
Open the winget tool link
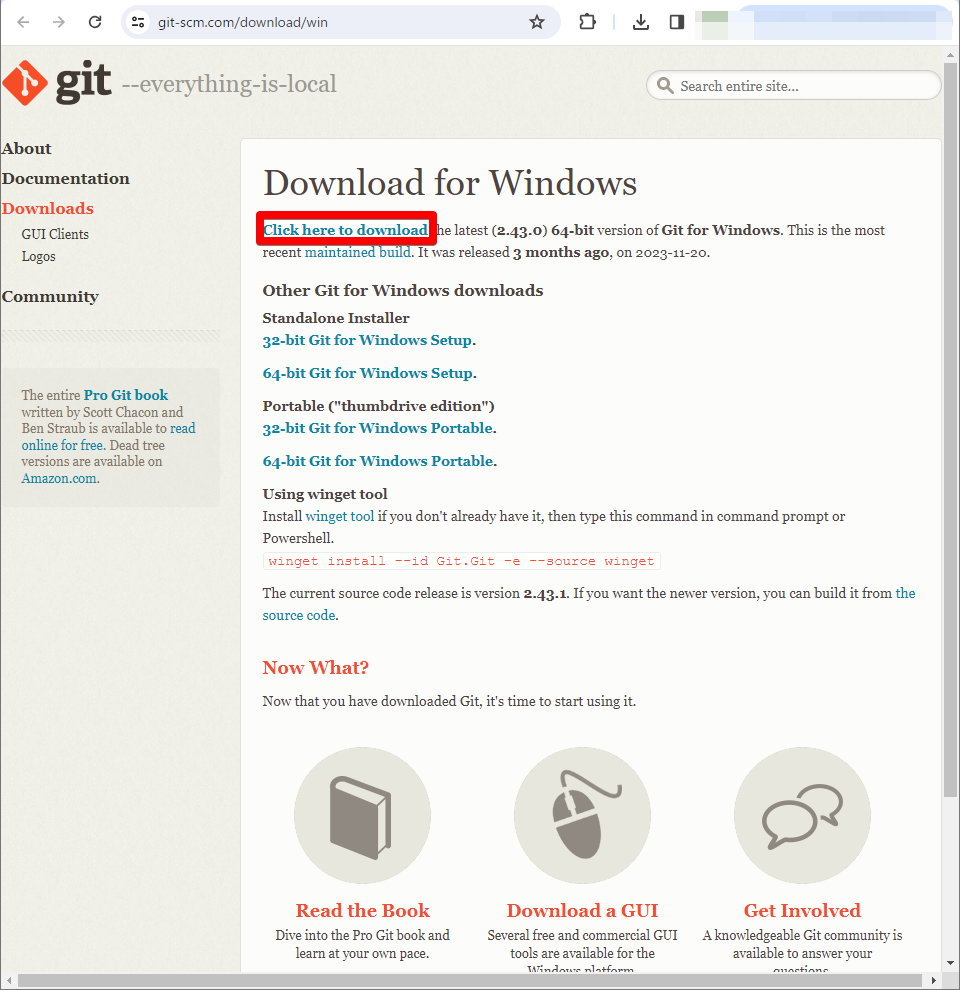[340, 516]
